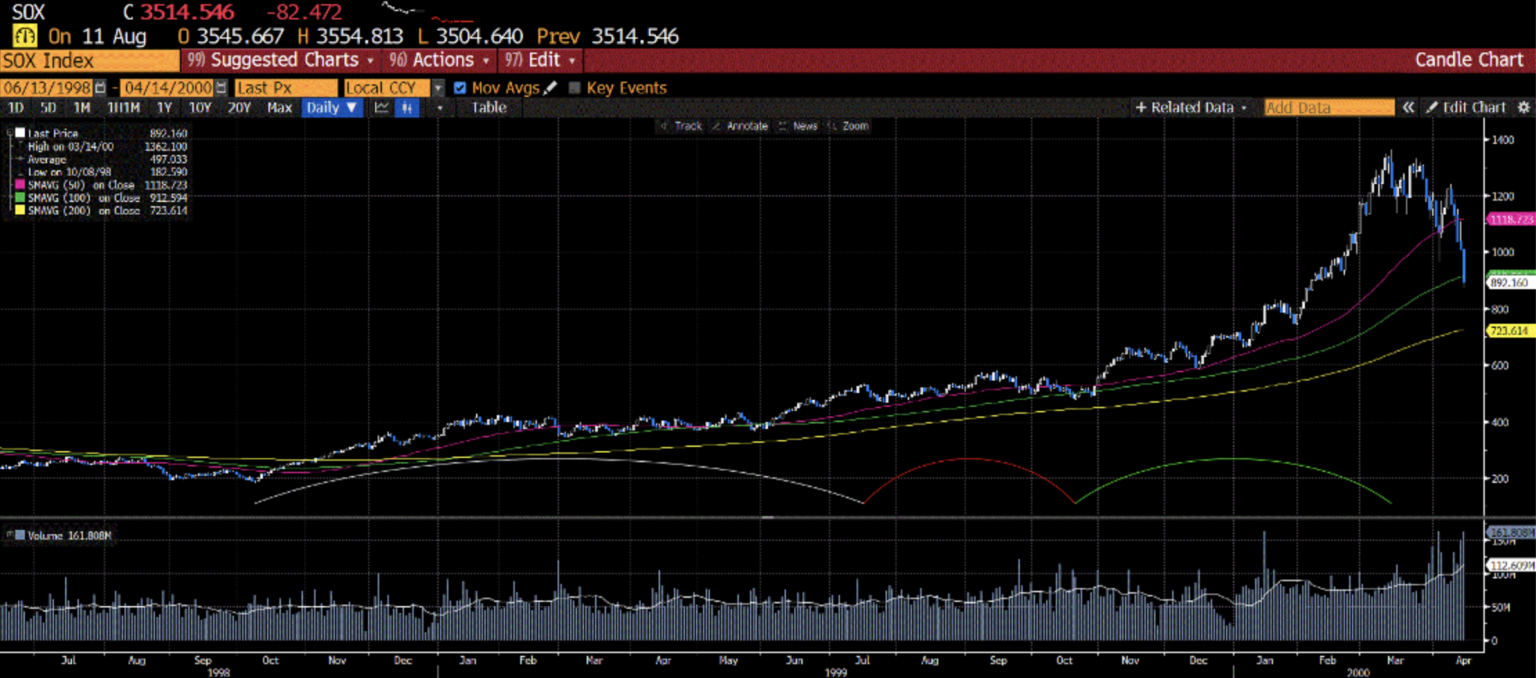
Task: Open the Local CCY currency dropdown
Action: [436, 88]
